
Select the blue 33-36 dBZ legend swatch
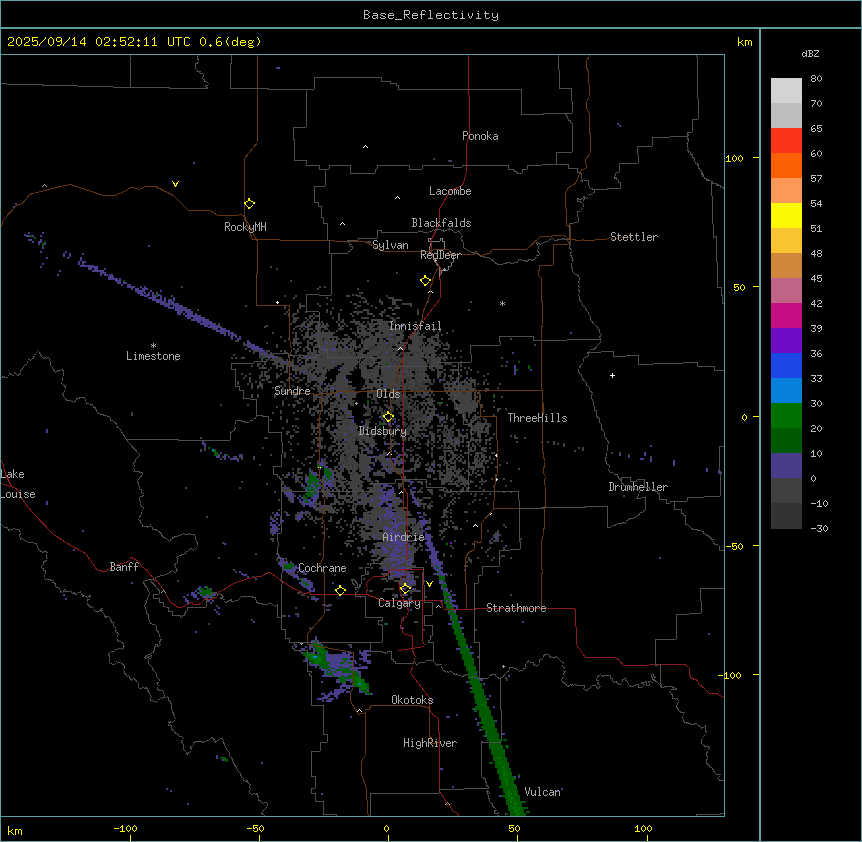(786, 365)
